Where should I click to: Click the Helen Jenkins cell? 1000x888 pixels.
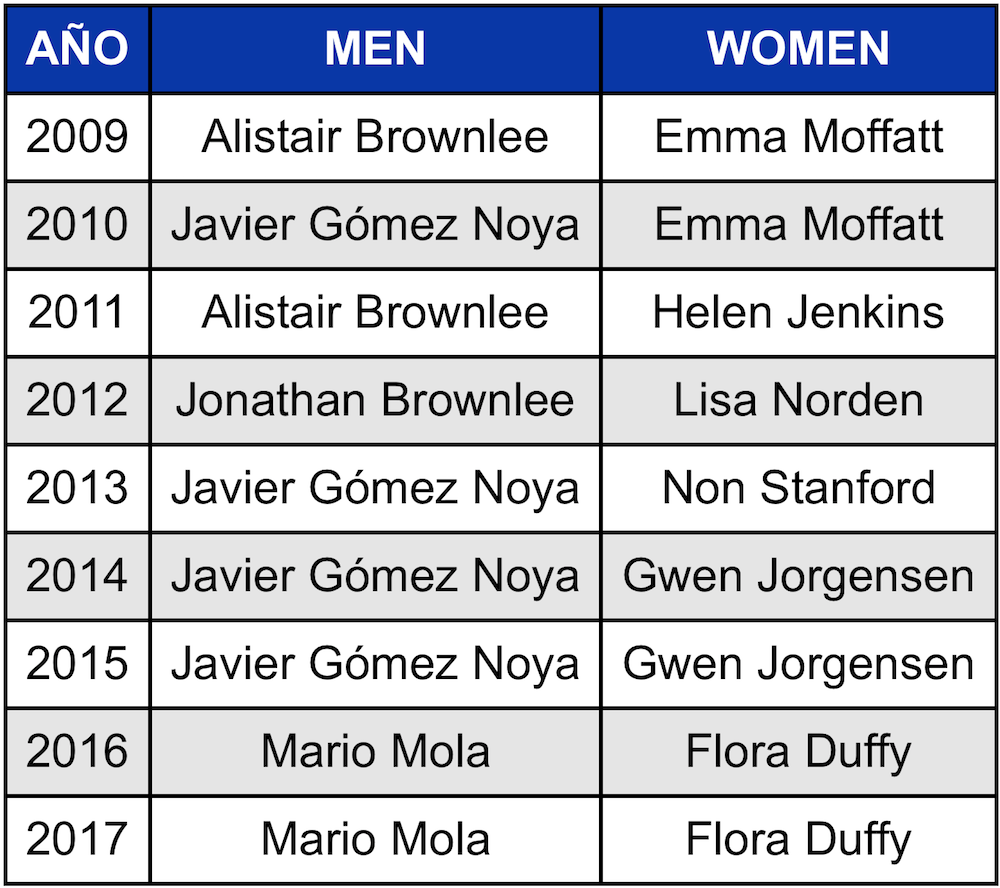pos(798,313)
